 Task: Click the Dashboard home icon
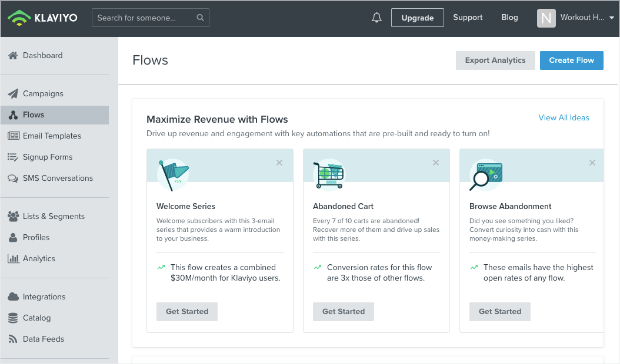pyautogui.click(x=13, y=55)
